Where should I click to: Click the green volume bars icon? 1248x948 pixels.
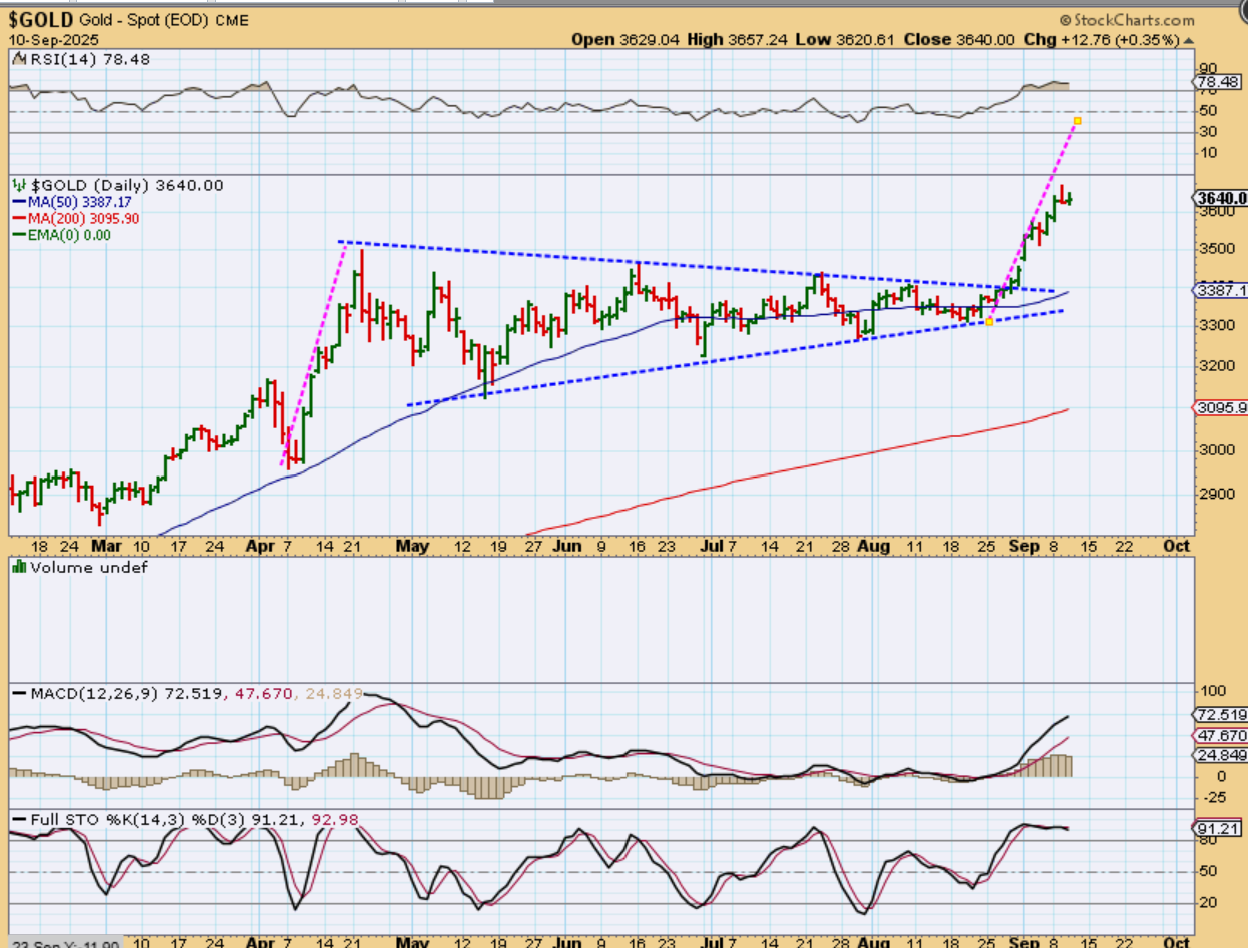[x=17, y=568]
